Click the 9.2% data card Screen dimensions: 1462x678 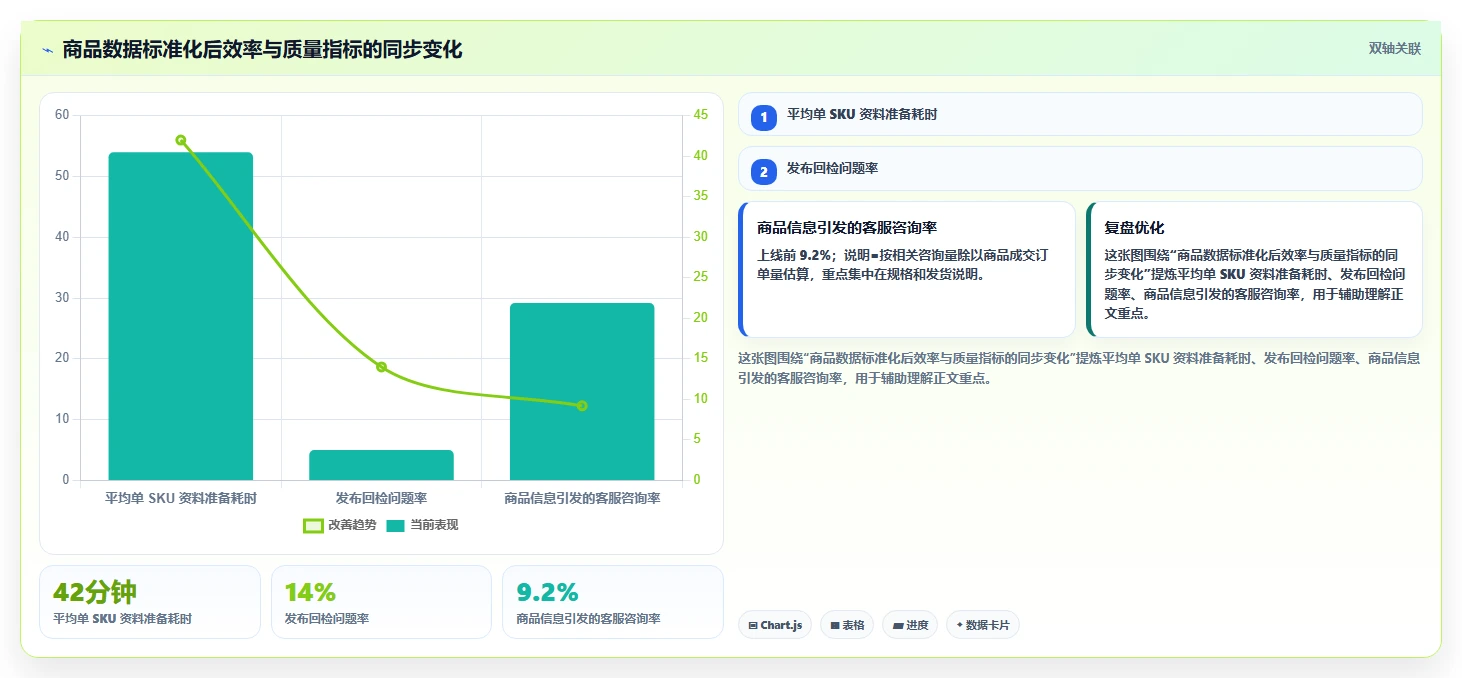coord(612,602)
